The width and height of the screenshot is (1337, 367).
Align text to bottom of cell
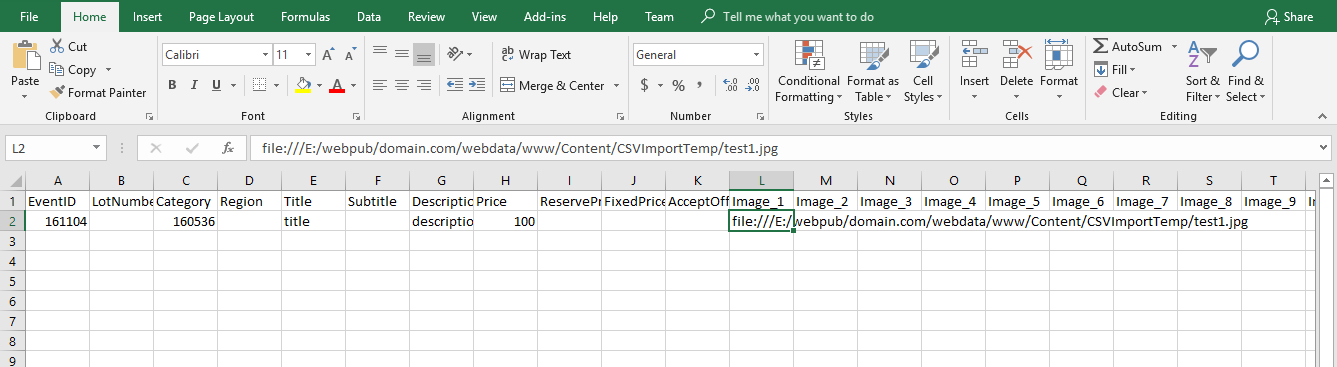point(424,53)
